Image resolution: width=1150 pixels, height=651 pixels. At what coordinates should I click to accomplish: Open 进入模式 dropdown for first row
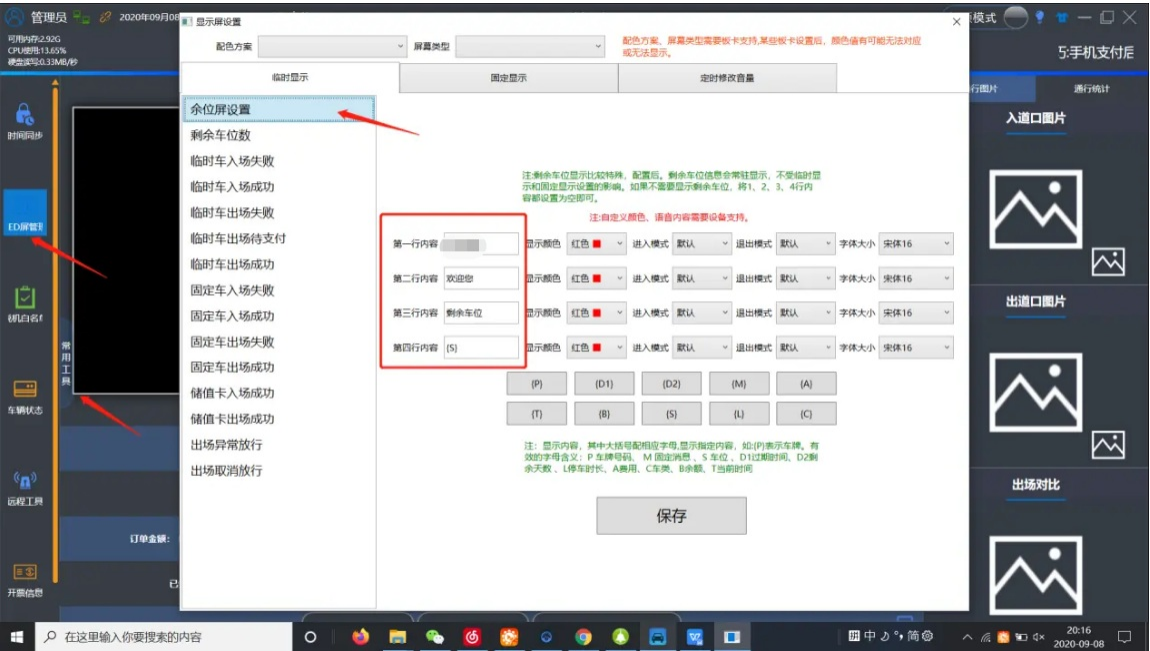[x=701, y=243]
